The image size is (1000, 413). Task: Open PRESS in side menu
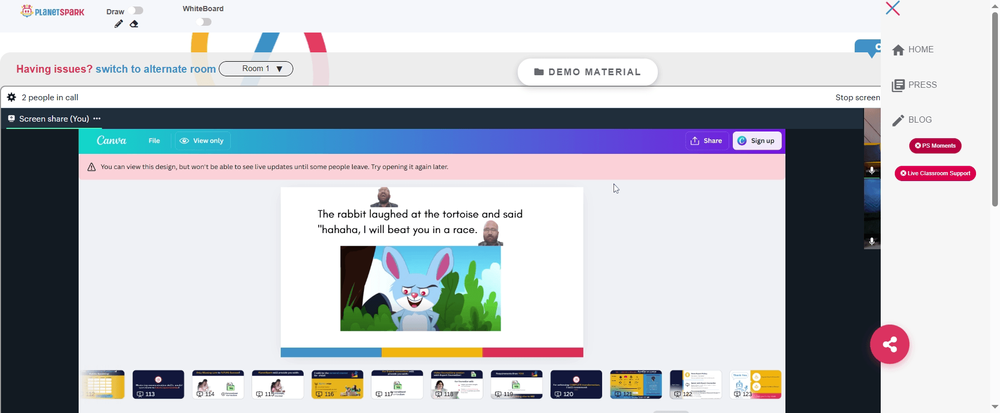pos(915,85)
